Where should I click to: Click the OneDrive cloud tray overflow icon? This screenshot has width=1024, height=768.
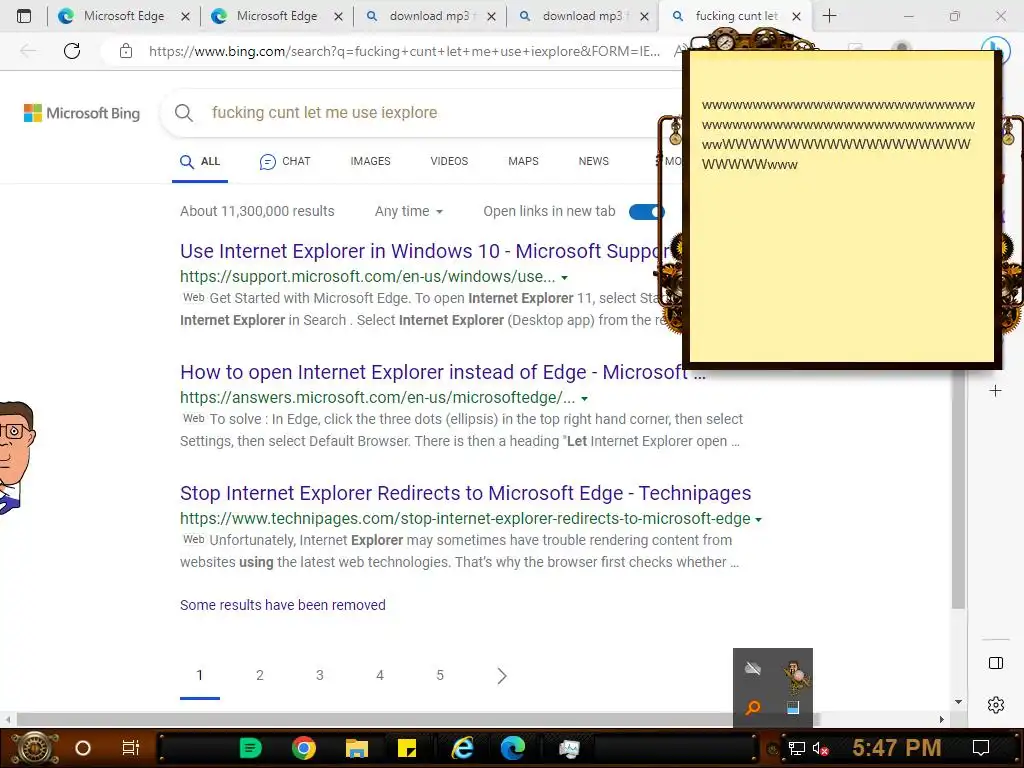pos(753,668)
